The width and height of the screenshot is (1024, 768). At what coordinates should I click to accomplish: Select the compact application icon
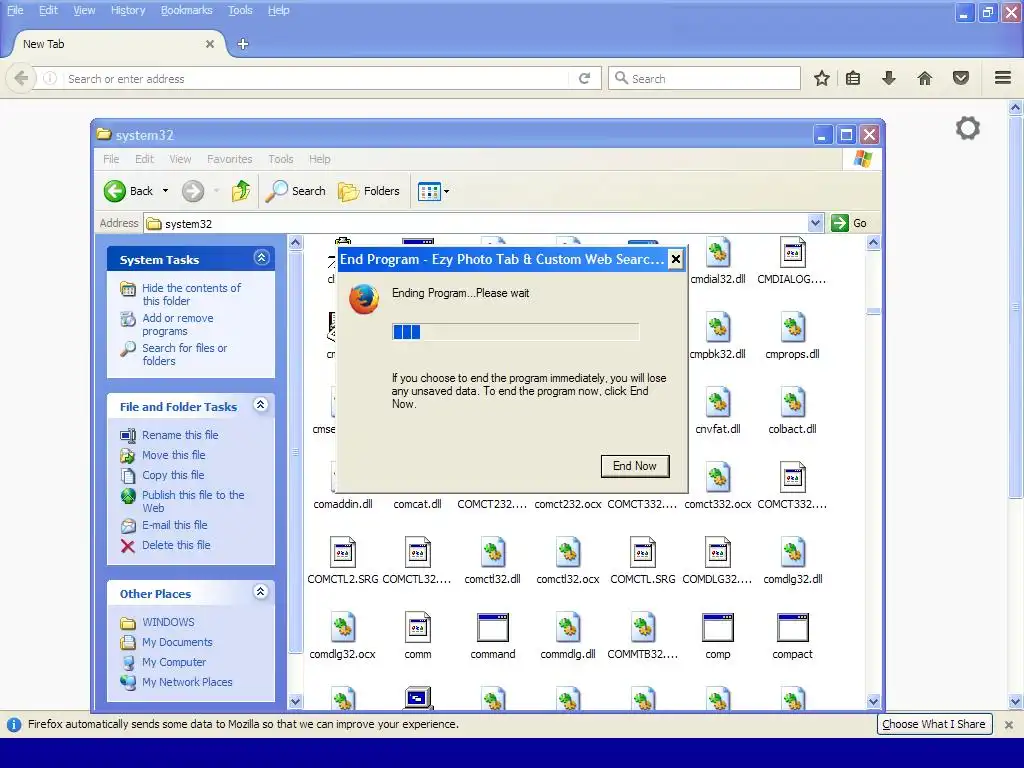[x=793, y=628]
